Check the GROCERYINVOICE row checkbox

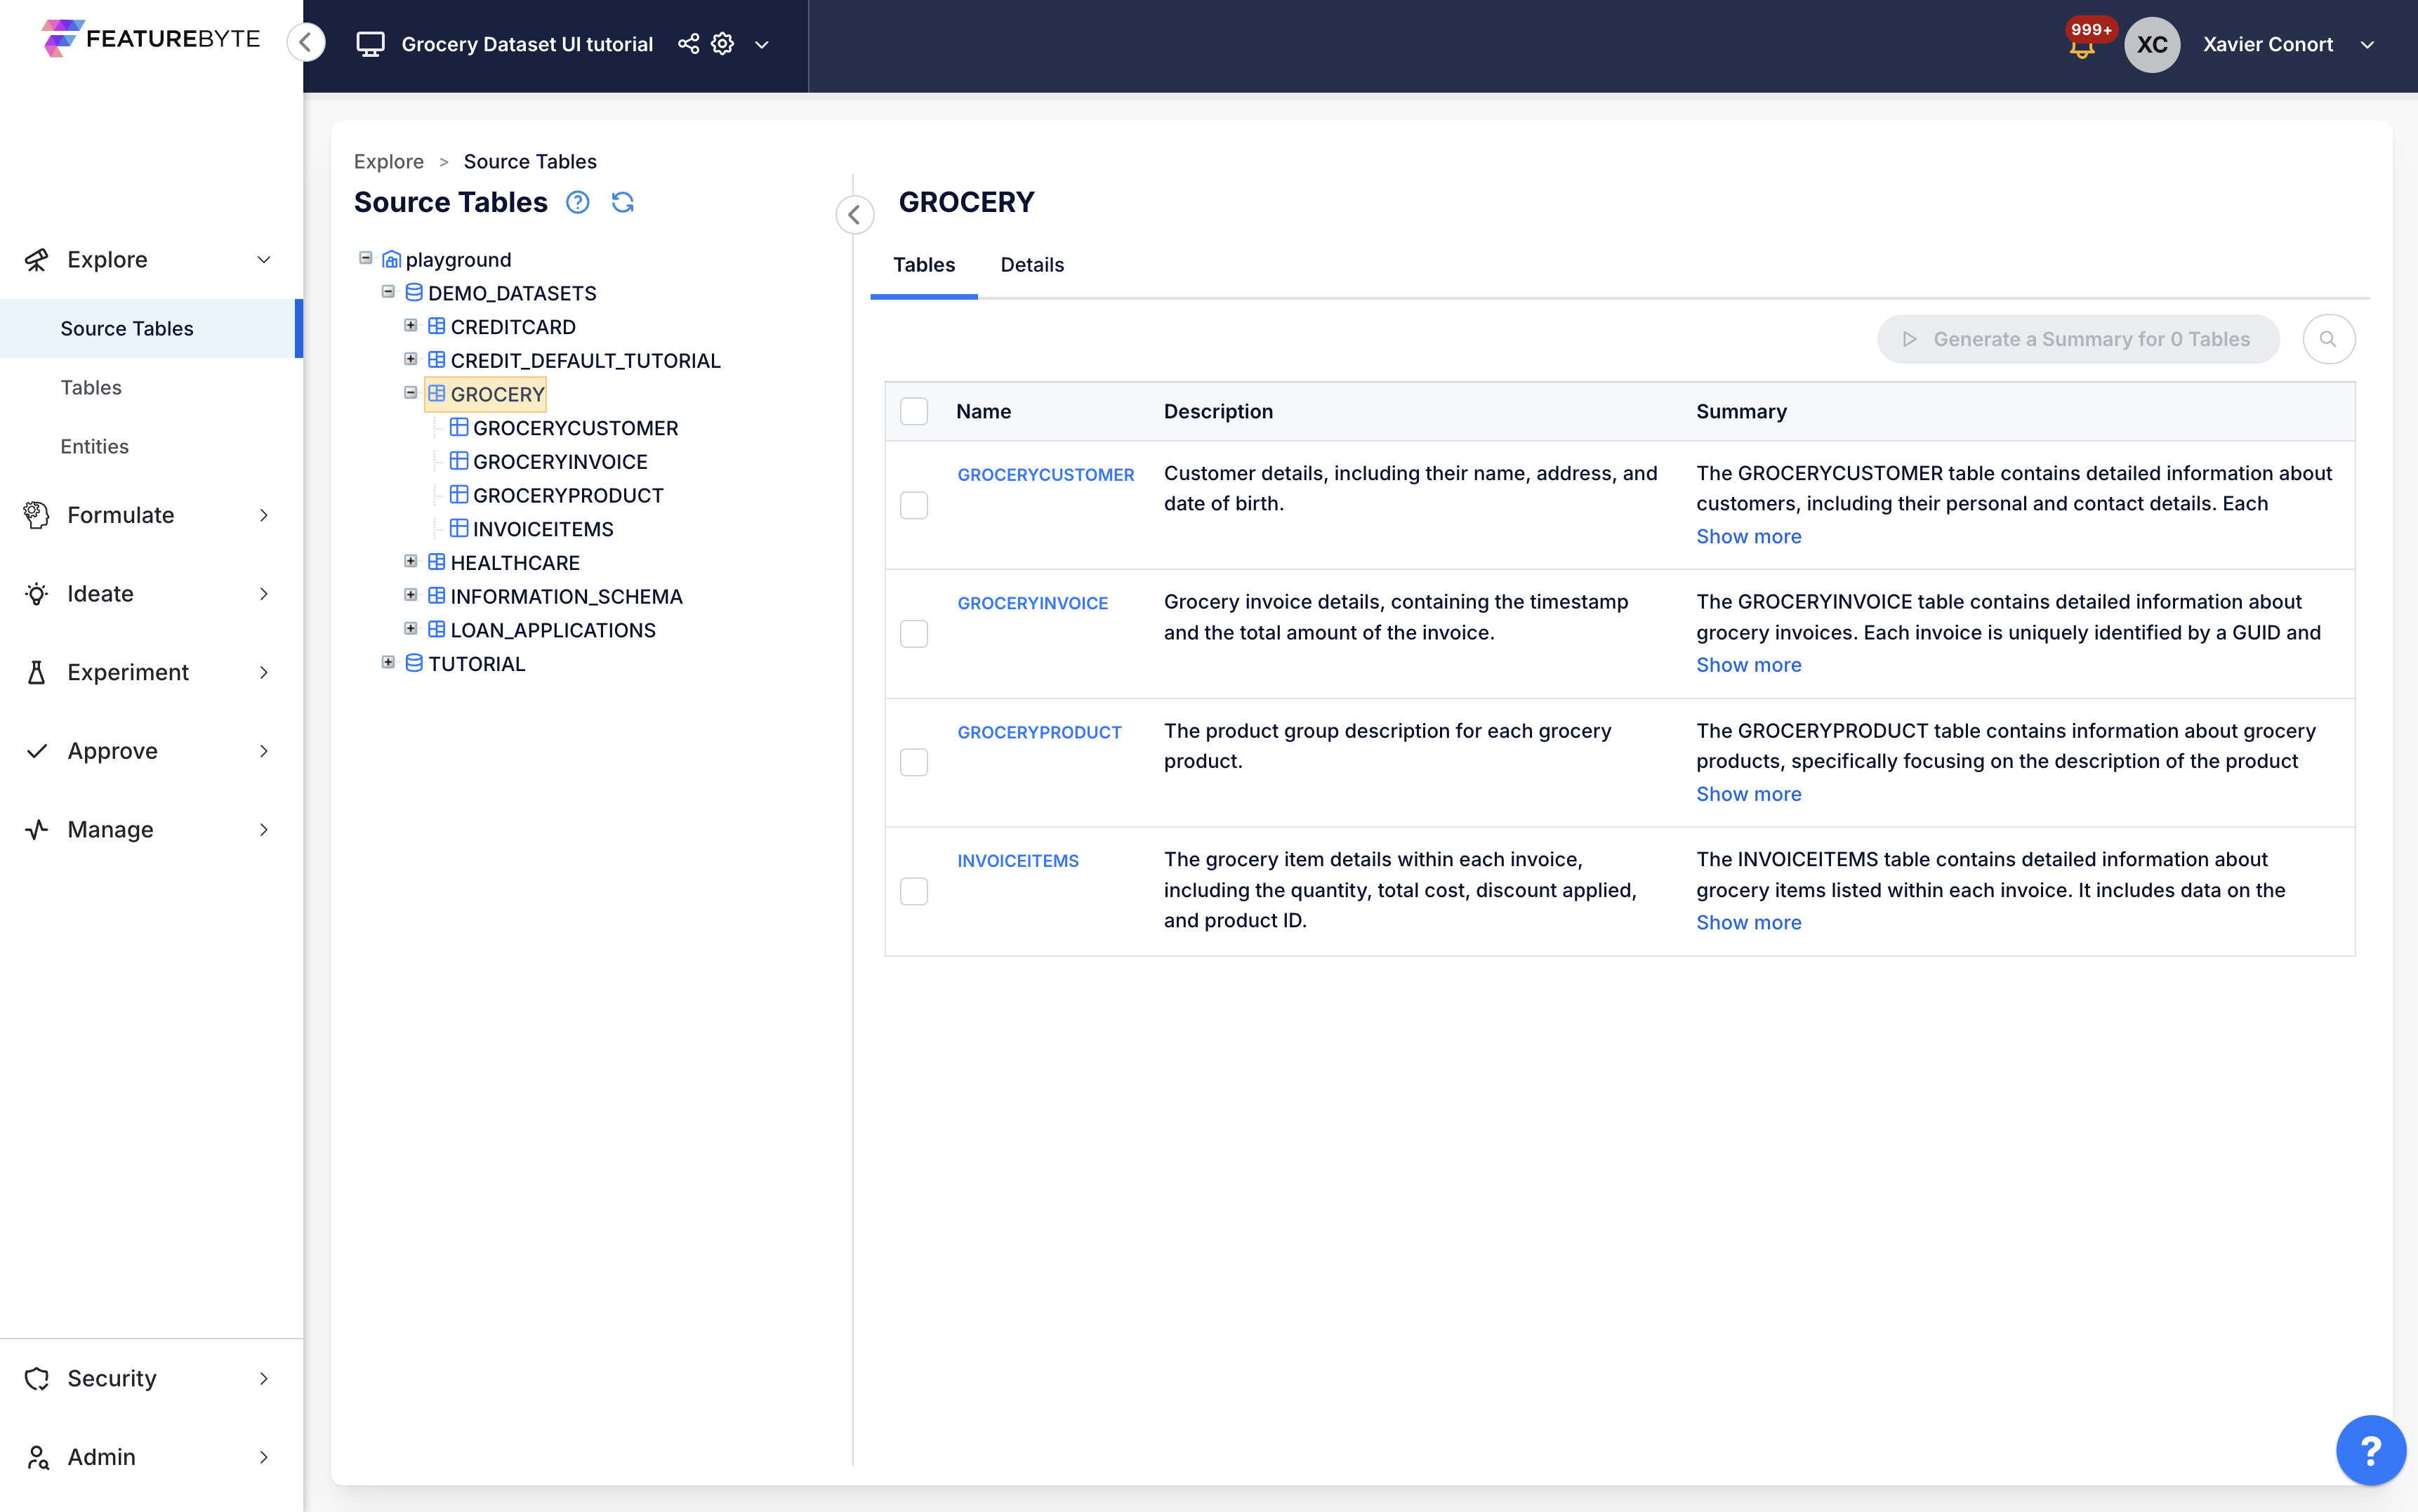(x=913, y=634)
